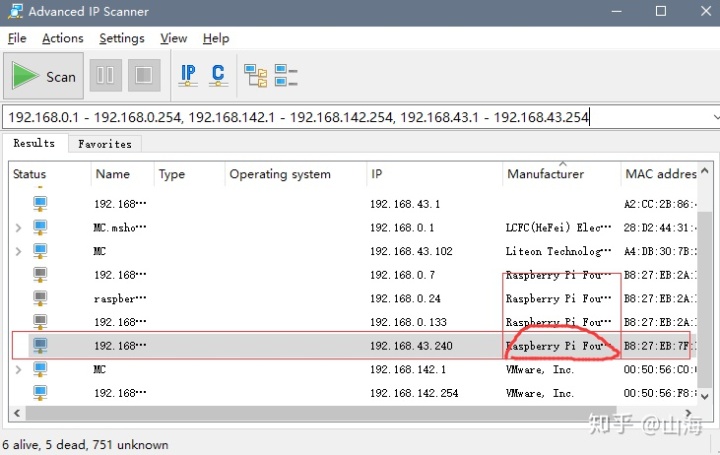Sort by the IP column header
The image size is (720, 455).
click(x=434, y=174)
